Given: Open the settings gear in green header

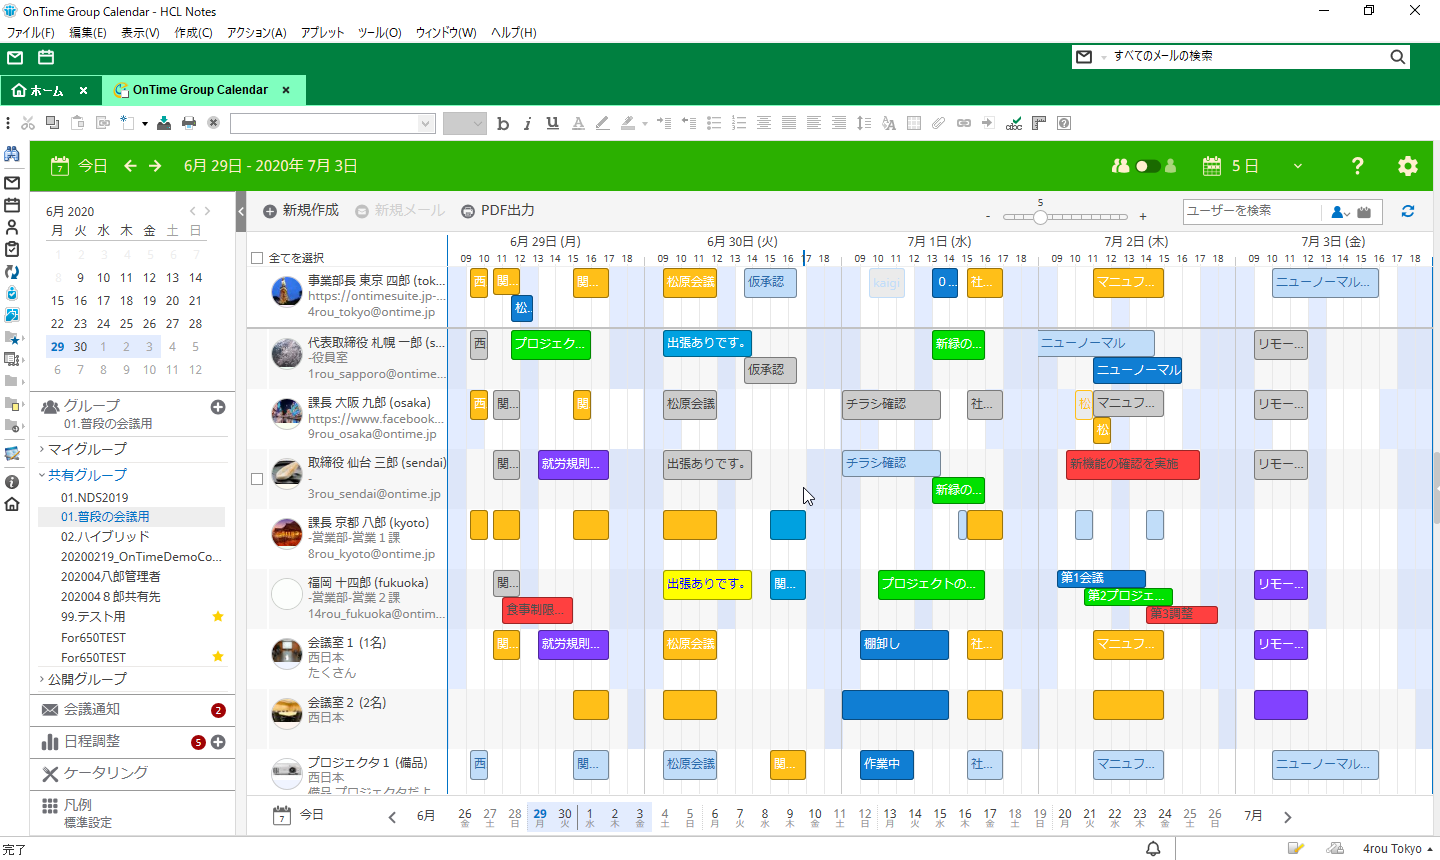Looking at the screenshot, I should (1408, 166).
